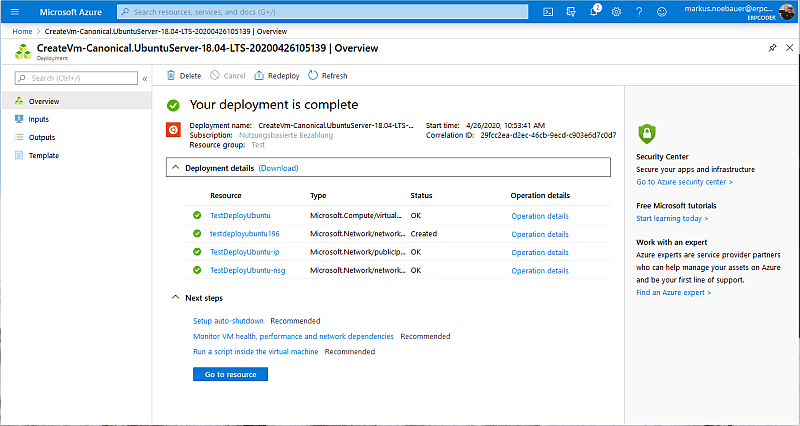This screenshot has height=426, width=800.
Task: Click green check beside testdeployubuntu196
Action: [x=197, y=234]
